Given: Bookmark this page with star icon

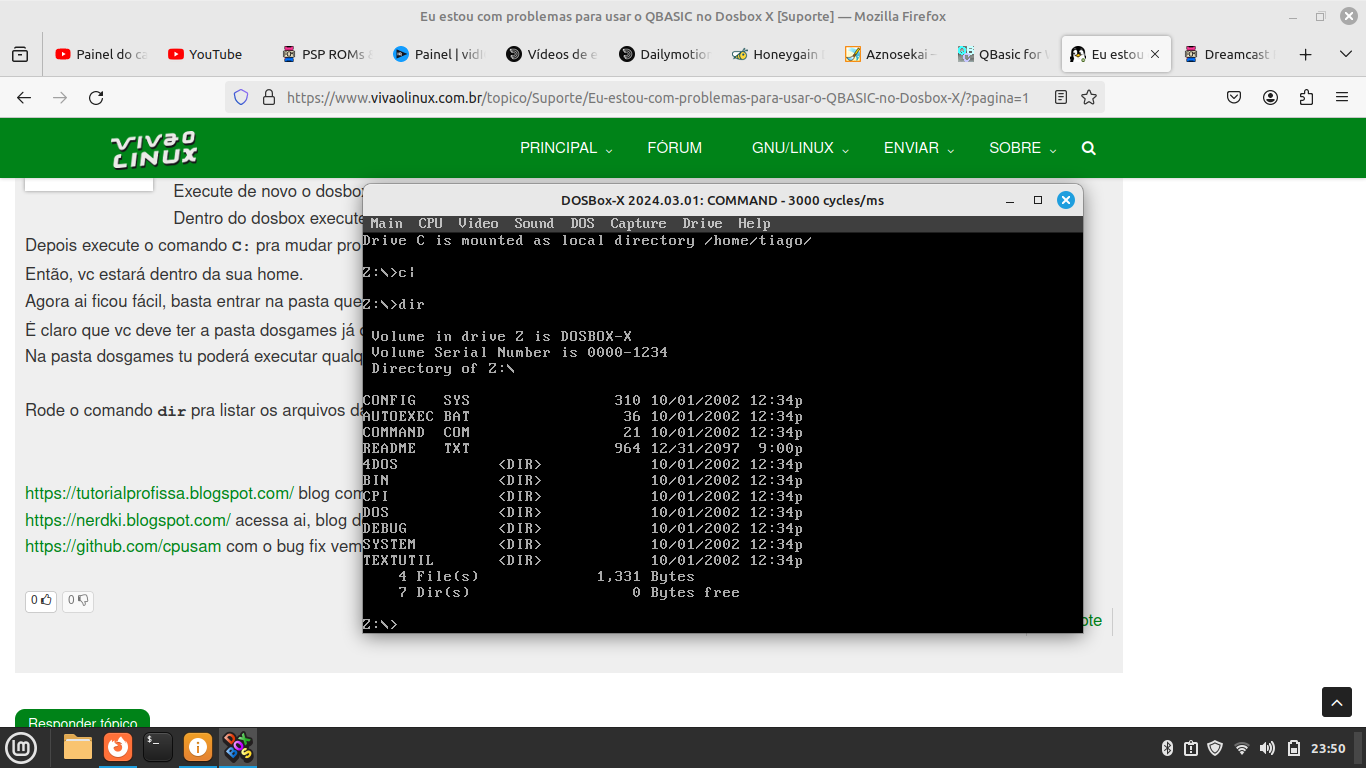Looking at the screenshot, I should pos(1089,97).
